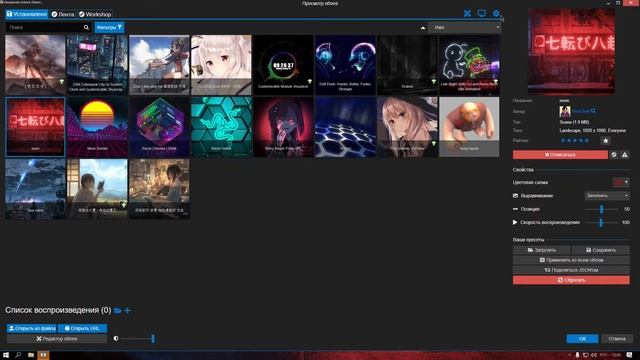Select Customizable Module Visualizer wallpaper

point(283,65)
